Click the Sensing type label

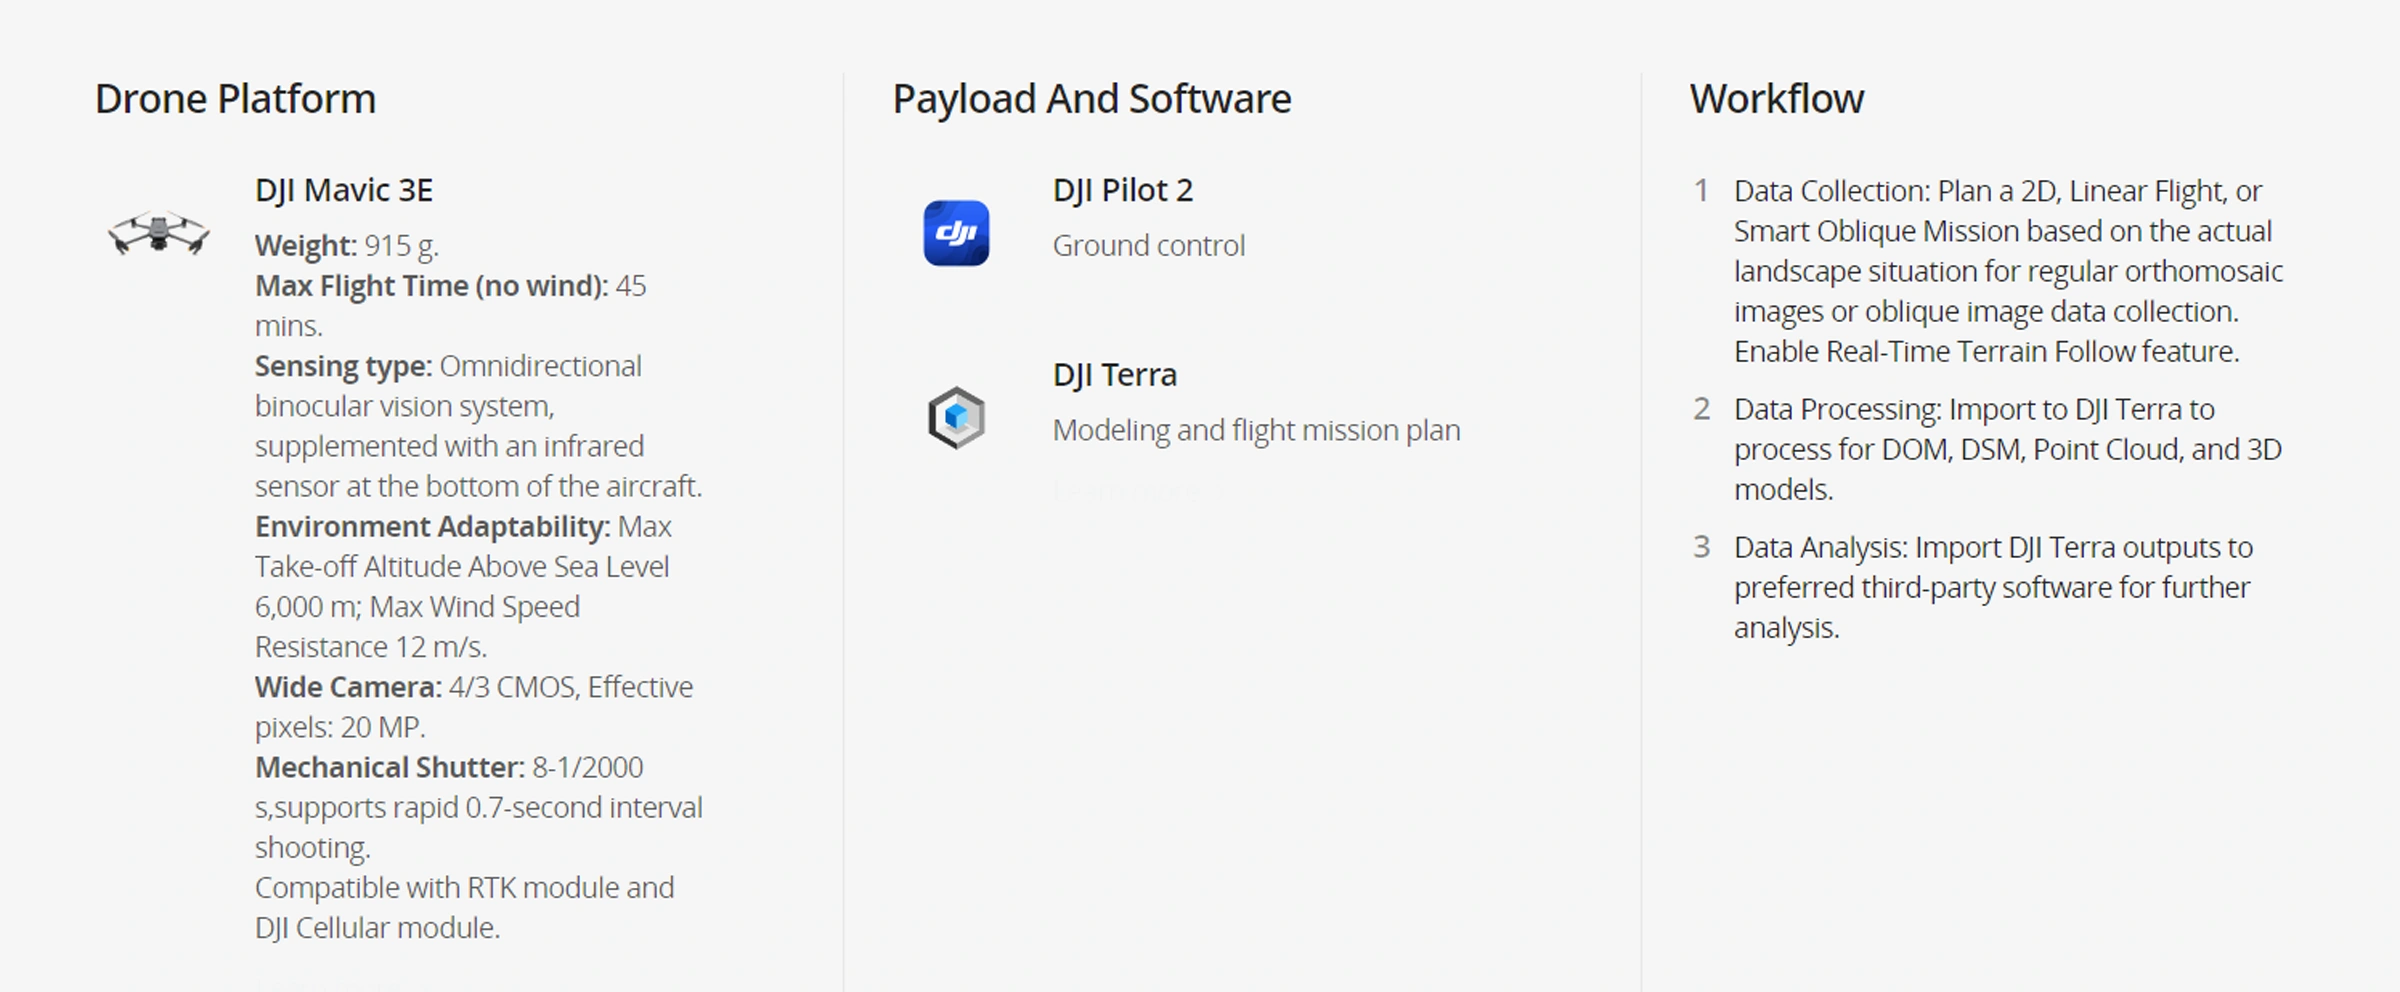click(x=343, y=366)
